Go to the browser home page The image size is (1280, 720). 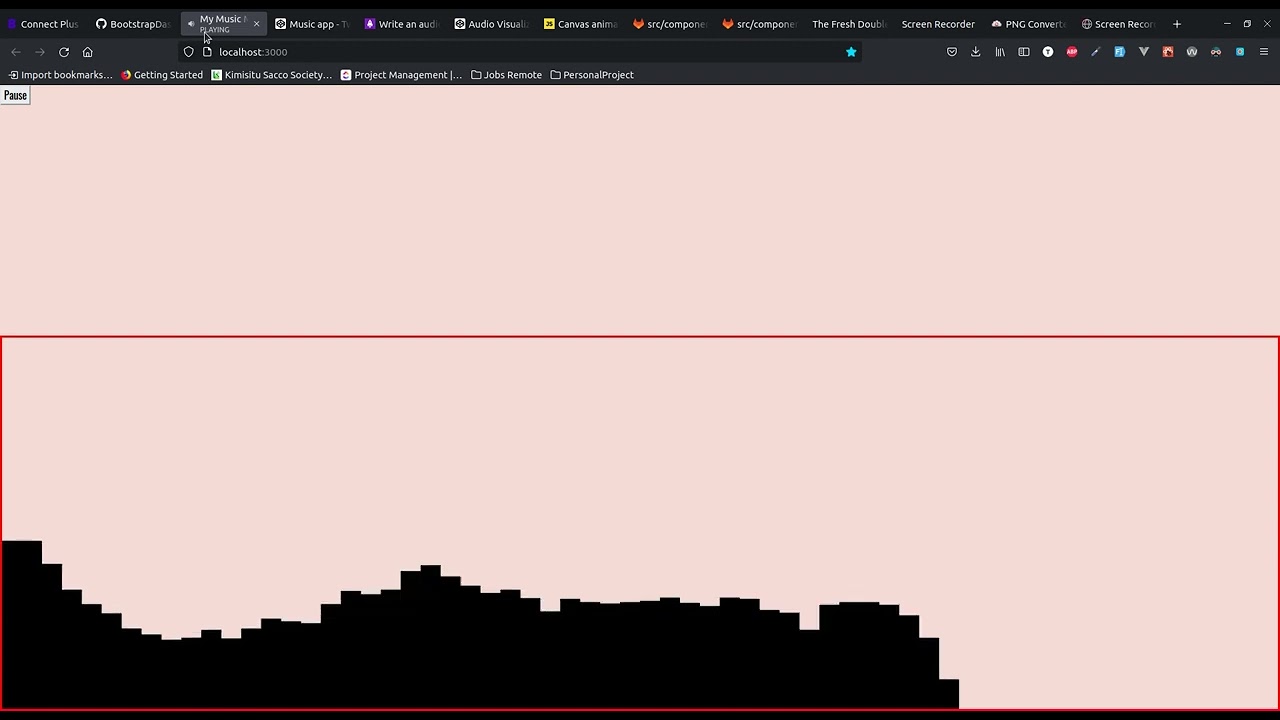click(88, 52)
